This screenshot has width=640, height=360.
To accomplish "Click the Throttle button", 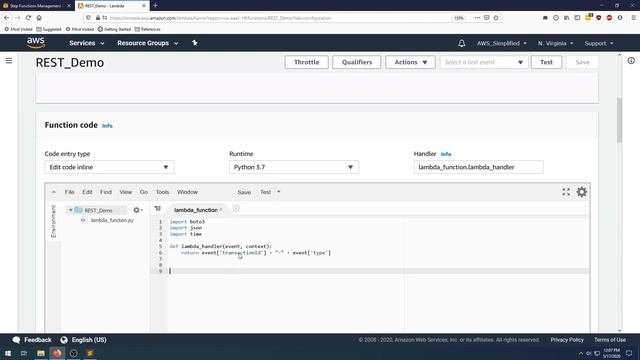I will tap(307, 62).
